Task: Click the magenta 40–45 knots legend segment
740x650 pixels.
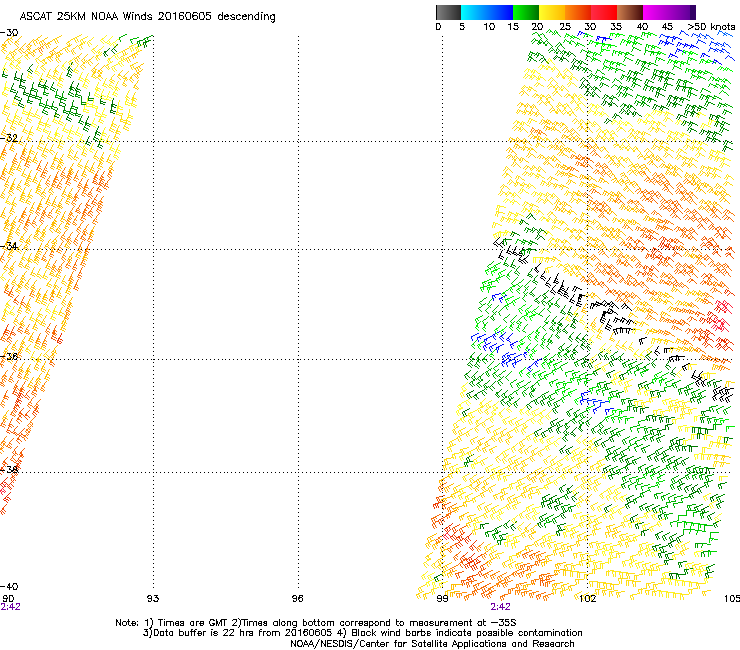Action: coord(656,12)
